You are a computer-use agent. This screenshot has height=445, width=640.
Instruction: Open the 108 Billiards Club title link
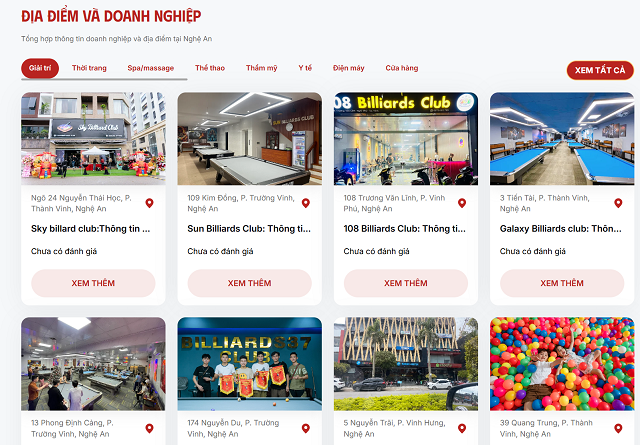tap(404, 229)
